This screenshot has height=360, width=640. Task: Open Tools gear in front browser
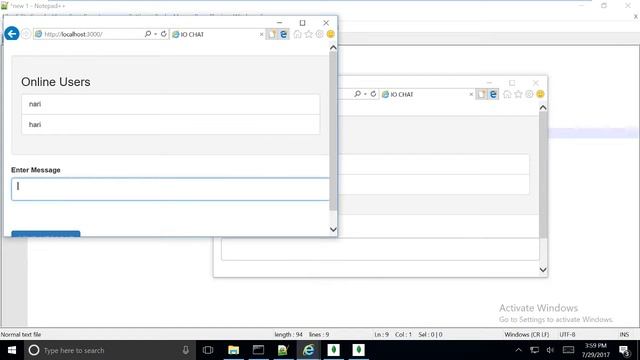(x=320, y=34)
